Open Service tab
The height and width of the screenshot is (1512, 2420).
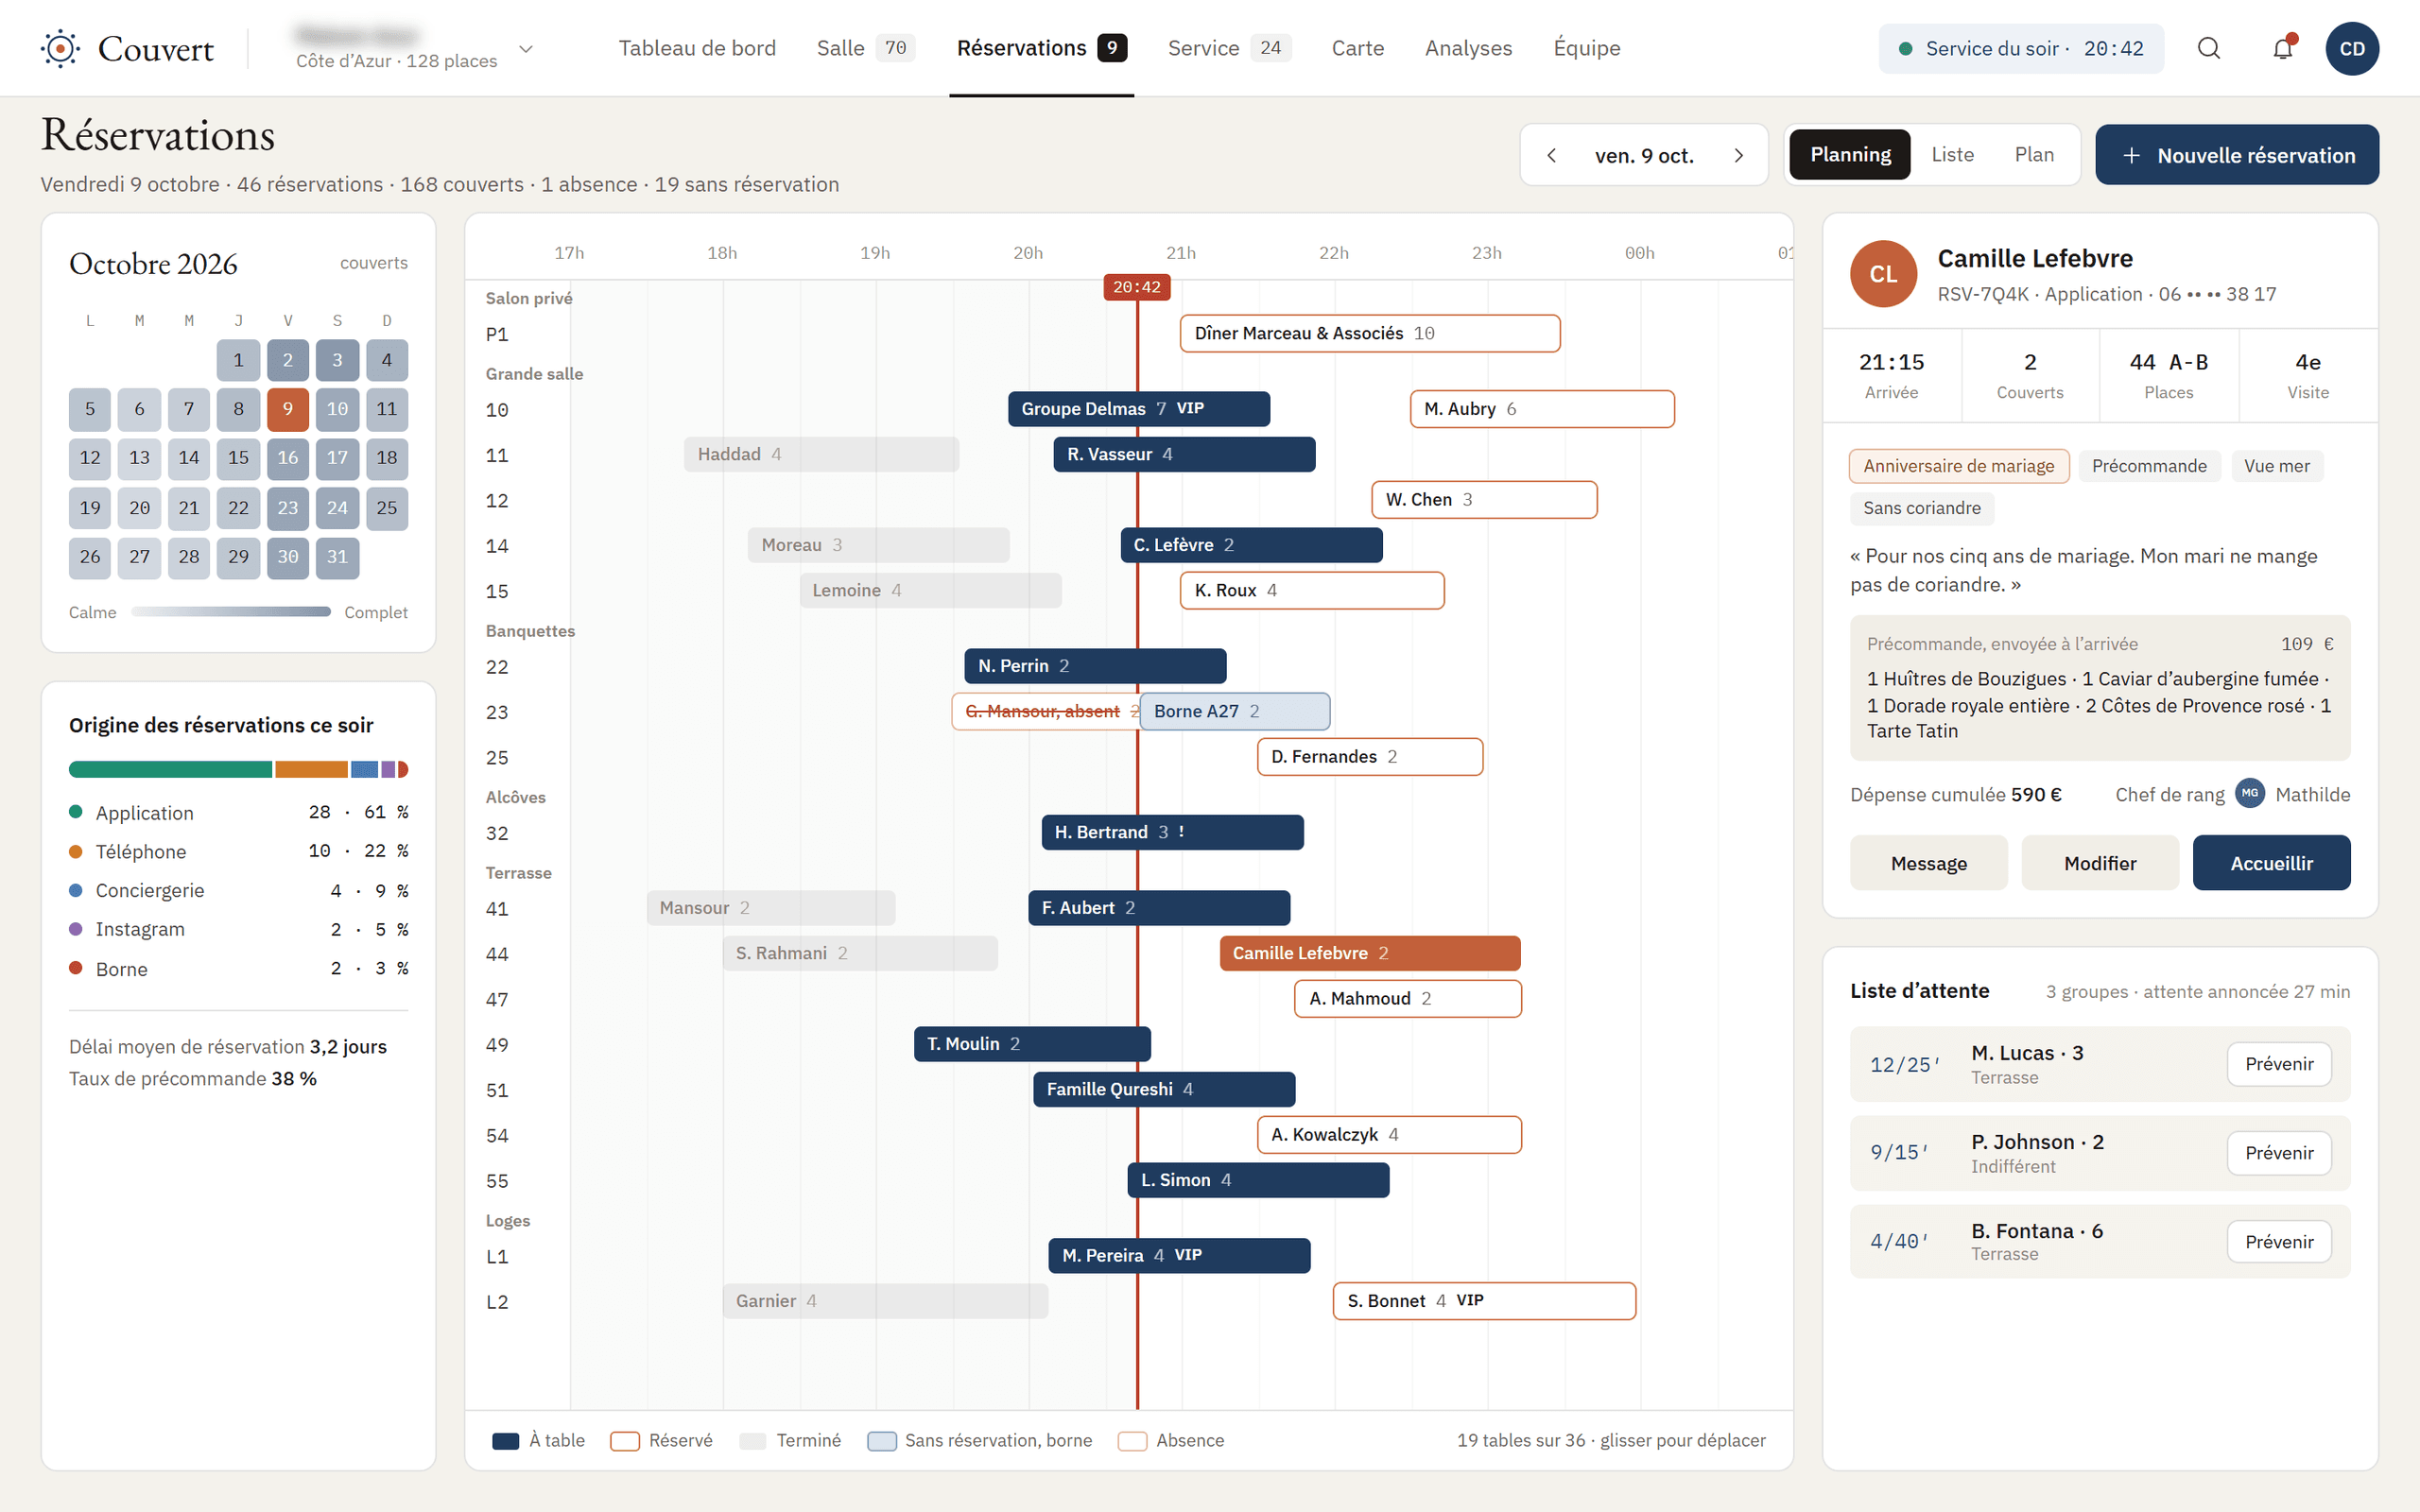click(1229, 48)
